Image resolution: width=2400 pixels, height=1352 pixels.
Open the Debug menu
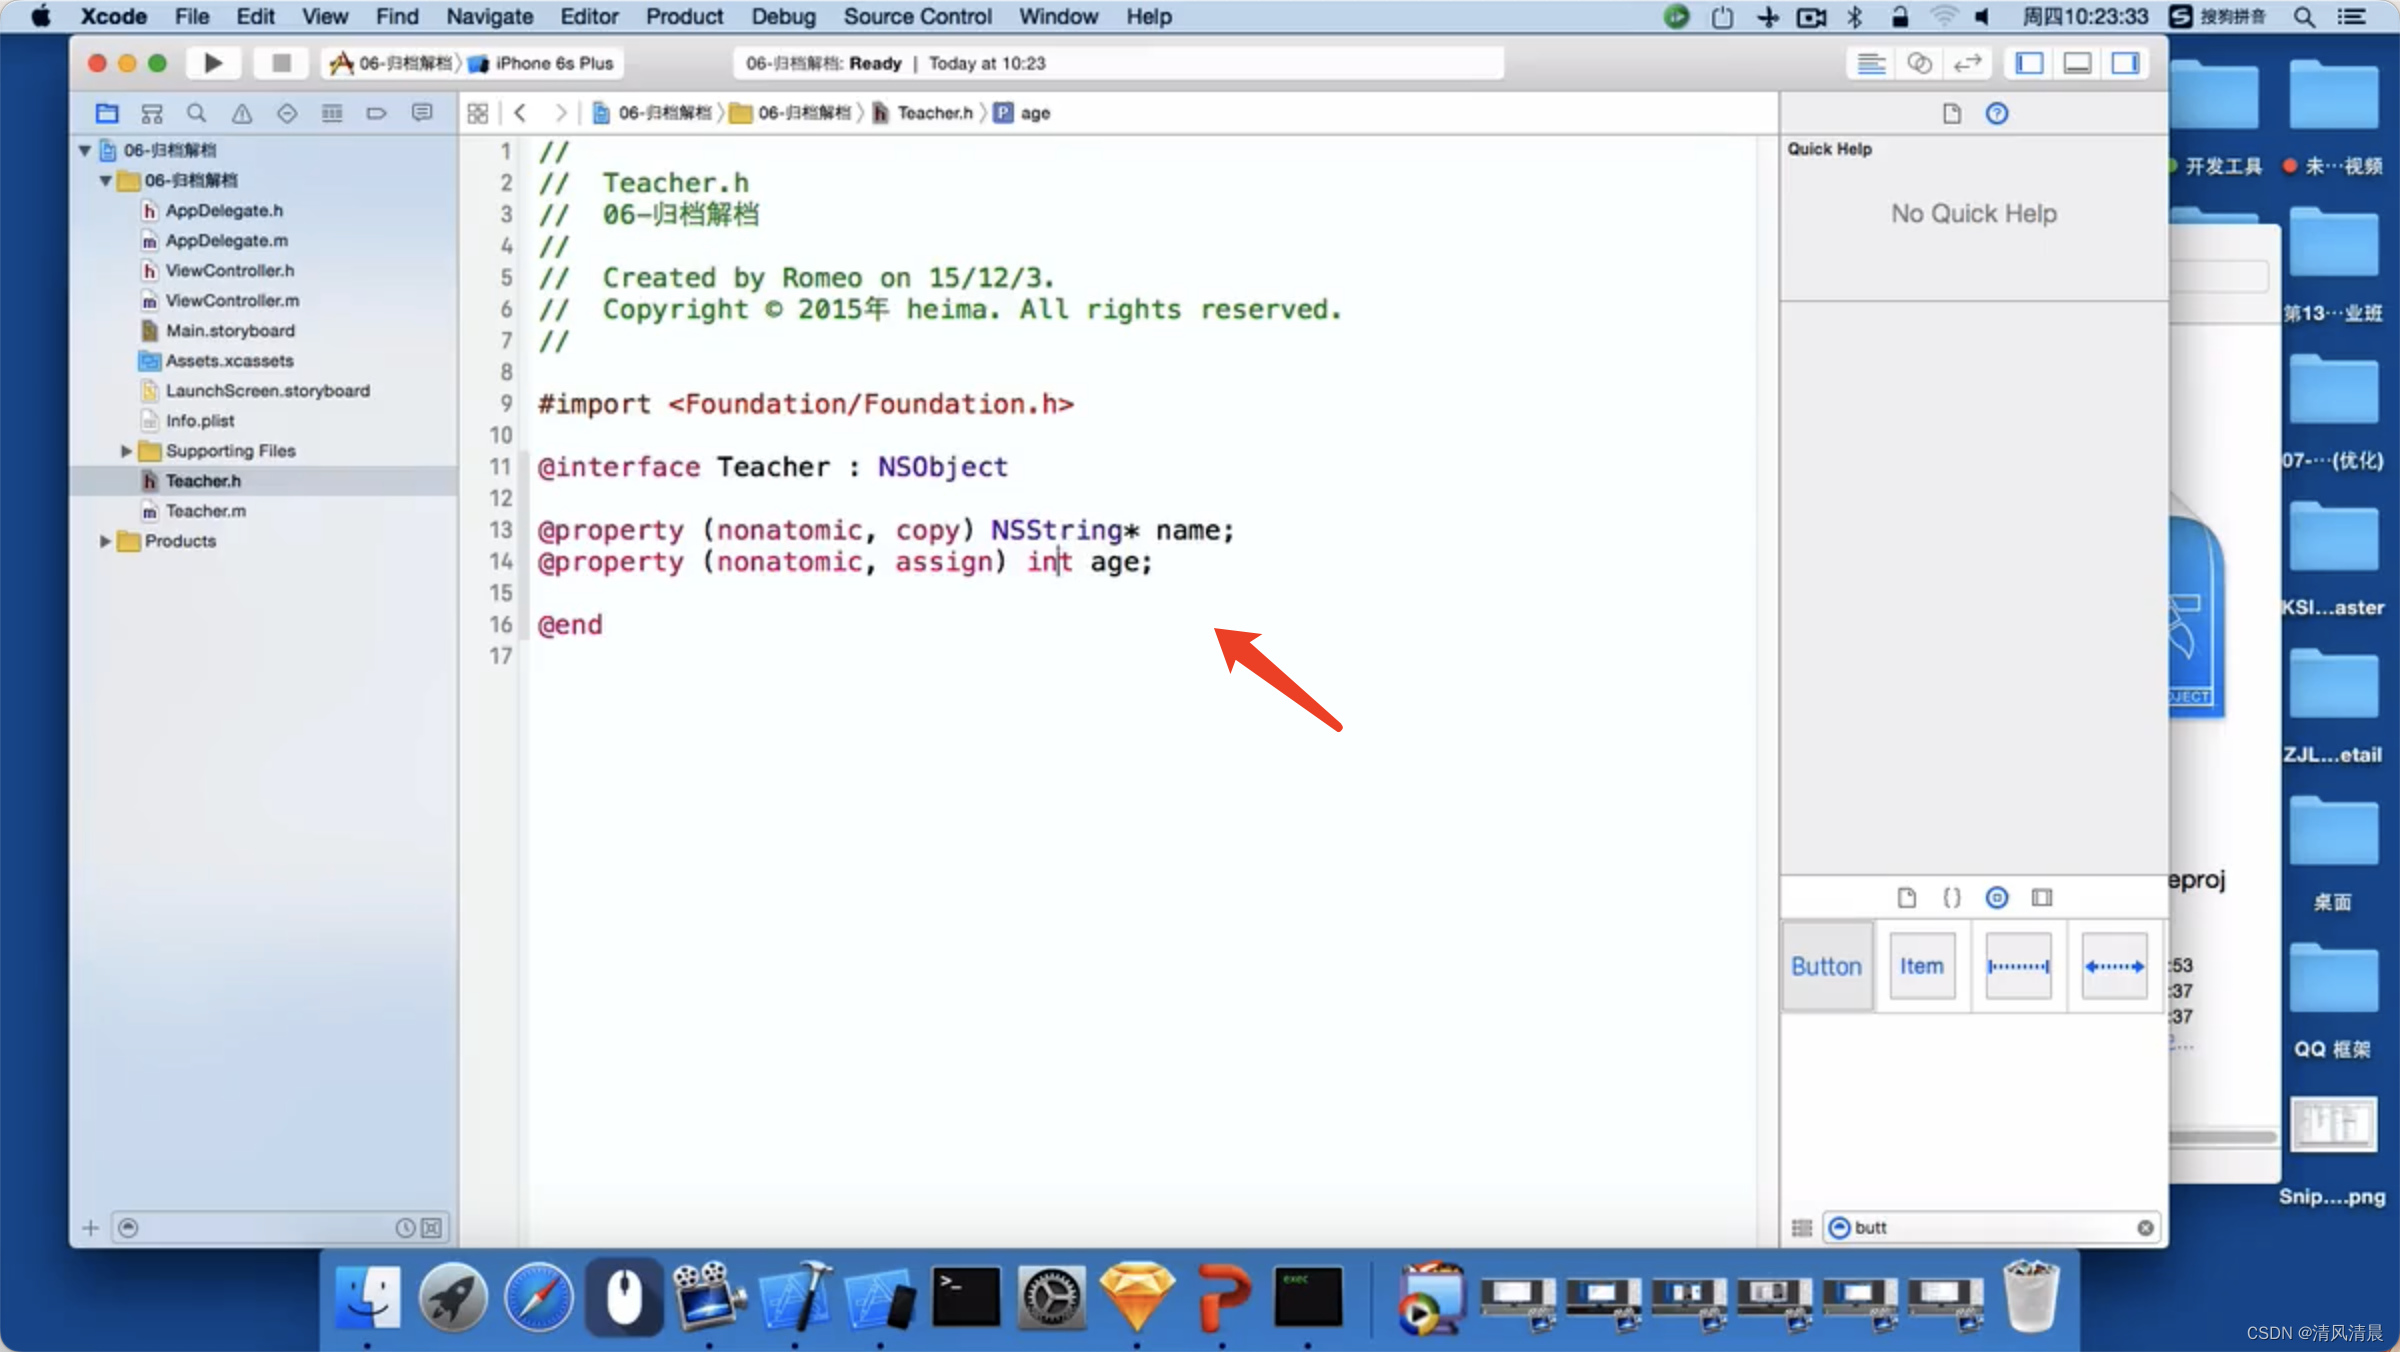(x=783, y=16)
